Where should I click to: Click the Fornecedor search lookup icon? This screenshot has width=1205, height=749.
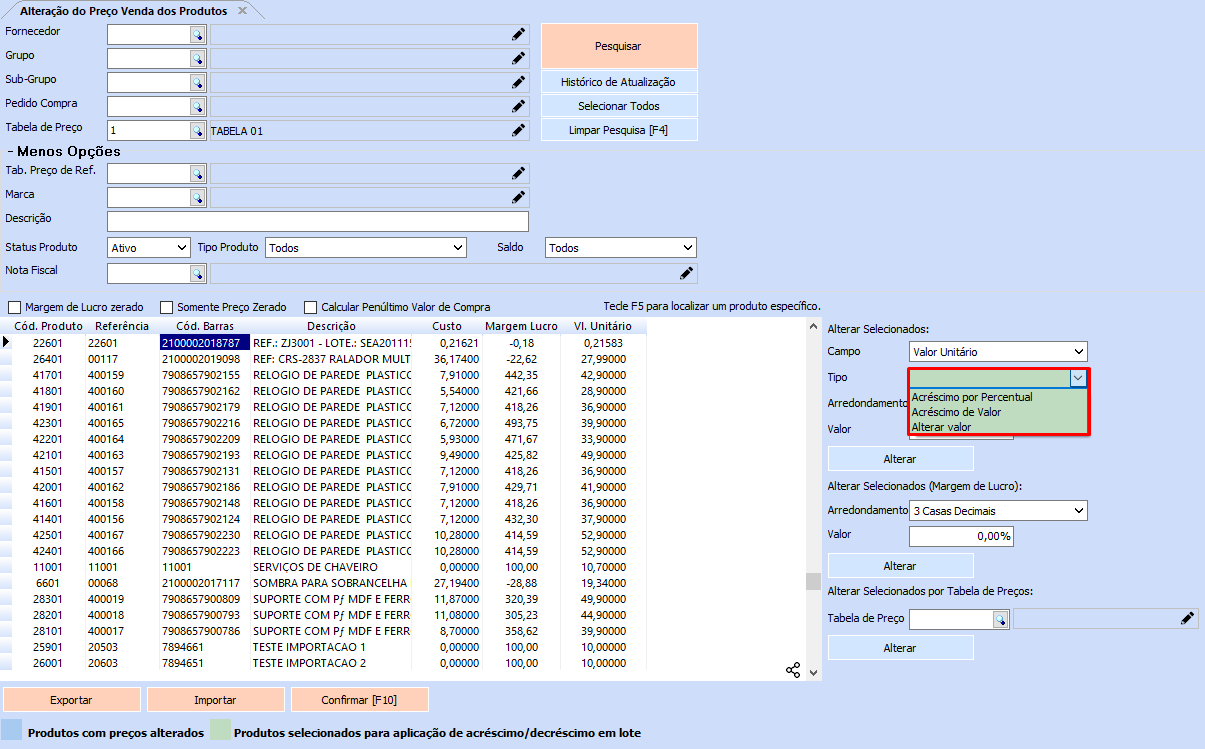(x=197, y=34)
